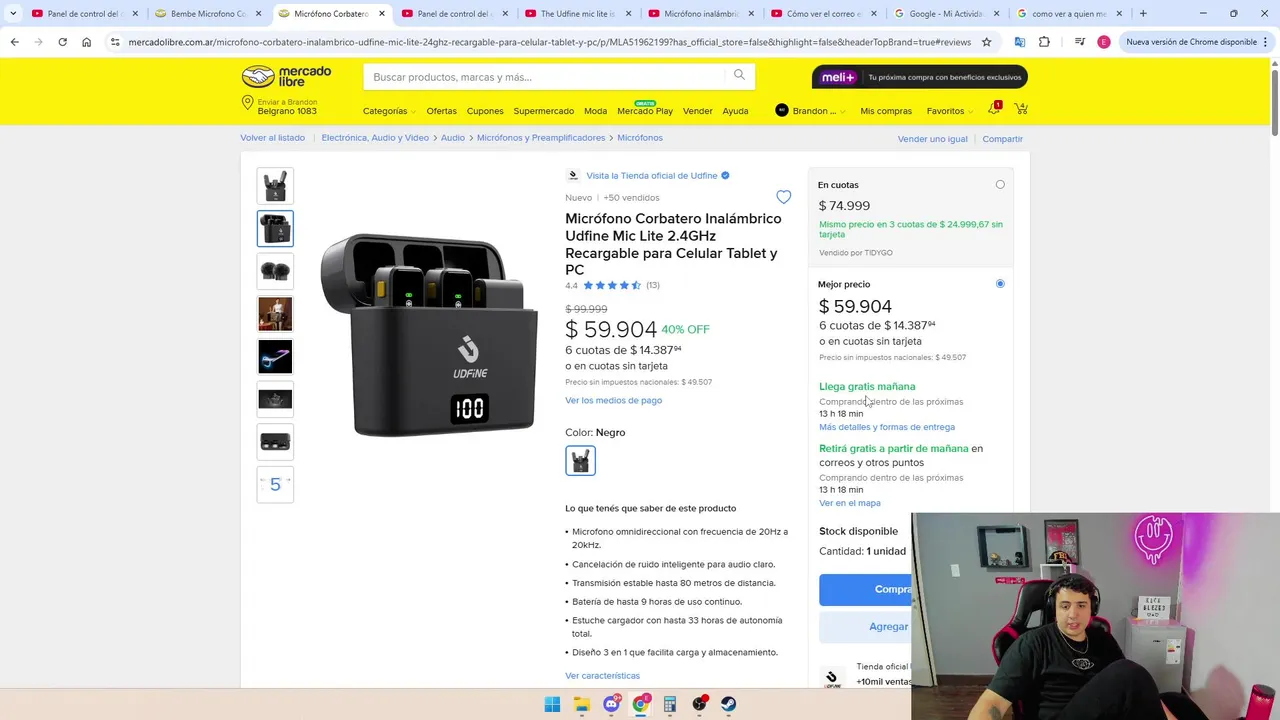
Task: Open the Windows Start menu
Action: (x=552, y=704)
